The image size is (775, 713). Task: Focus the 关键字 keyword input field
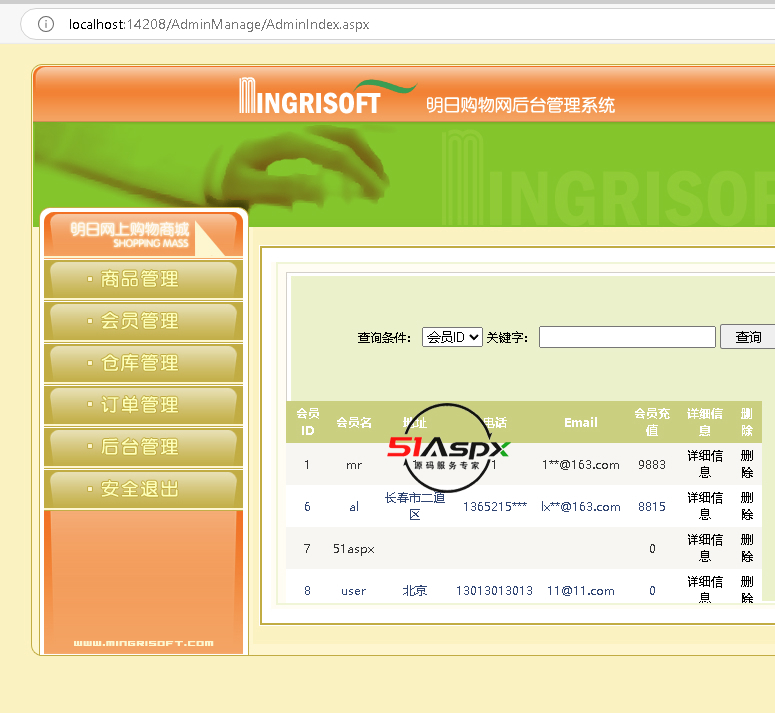[627, 337]
